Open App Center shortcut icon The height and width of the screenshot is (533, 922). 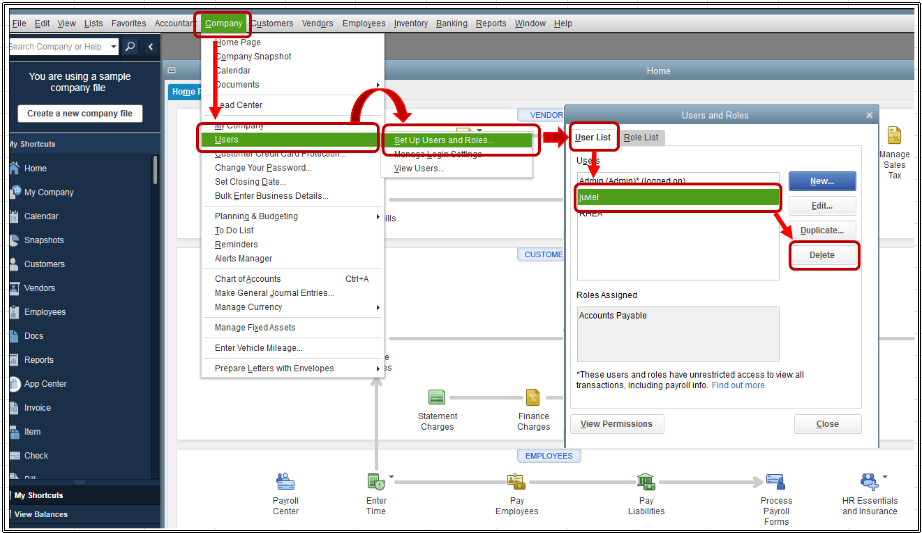[15, 384]
